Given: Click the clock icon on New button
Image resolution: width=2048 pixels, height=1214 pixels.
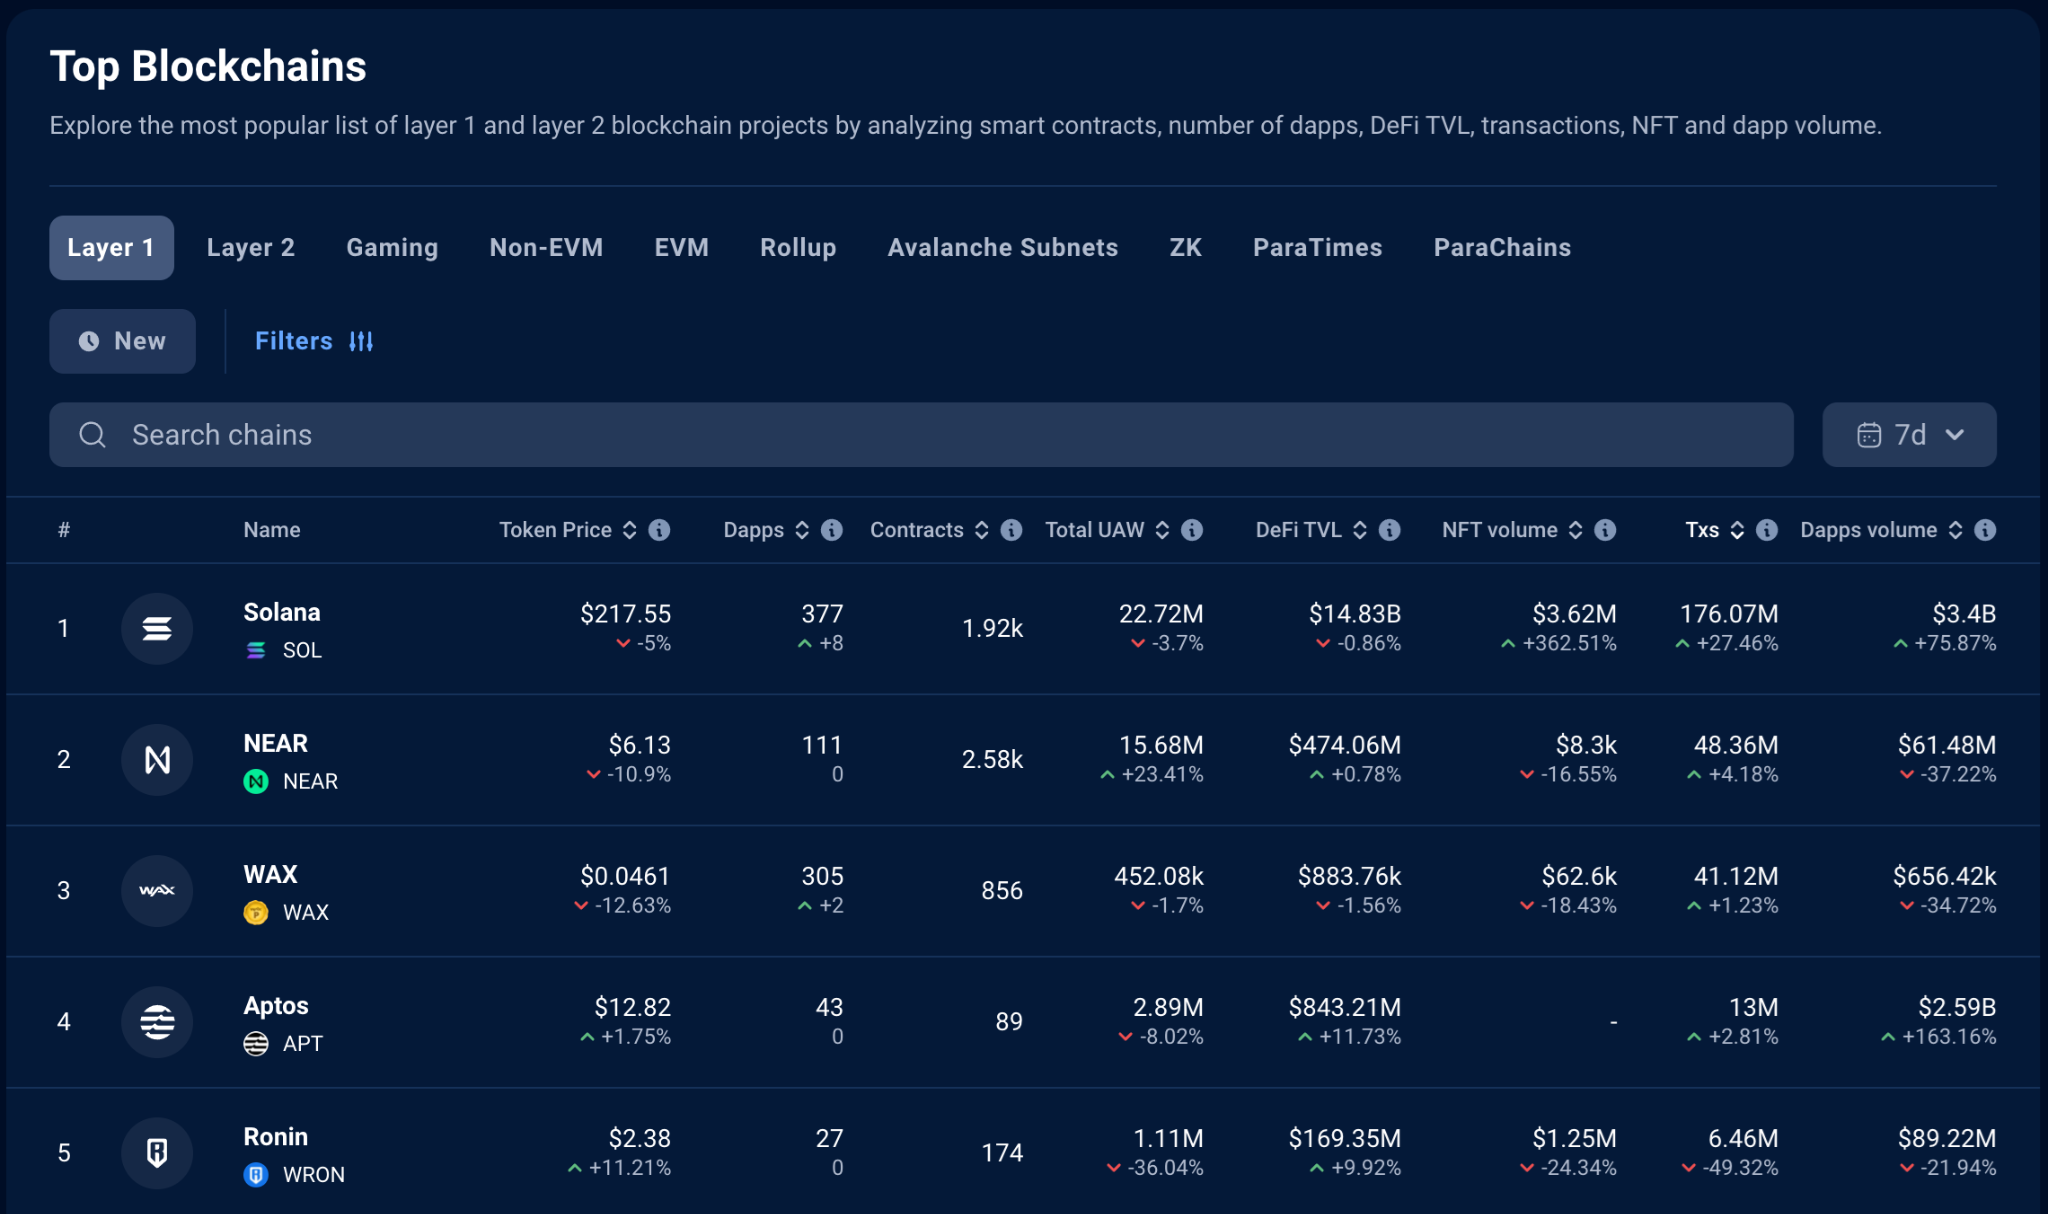Looking at the screenshot, I should point(89,342).
